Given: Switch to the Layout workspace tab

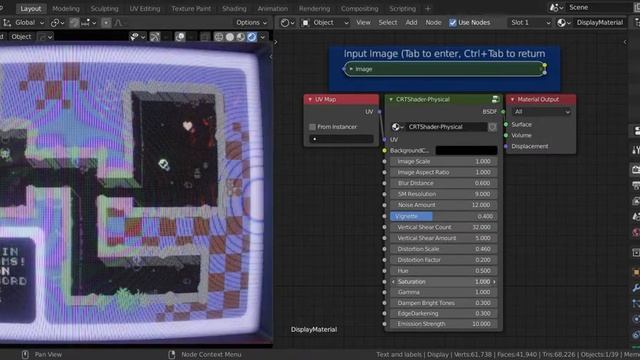Looking at the screenshot, I should point(31,9).
